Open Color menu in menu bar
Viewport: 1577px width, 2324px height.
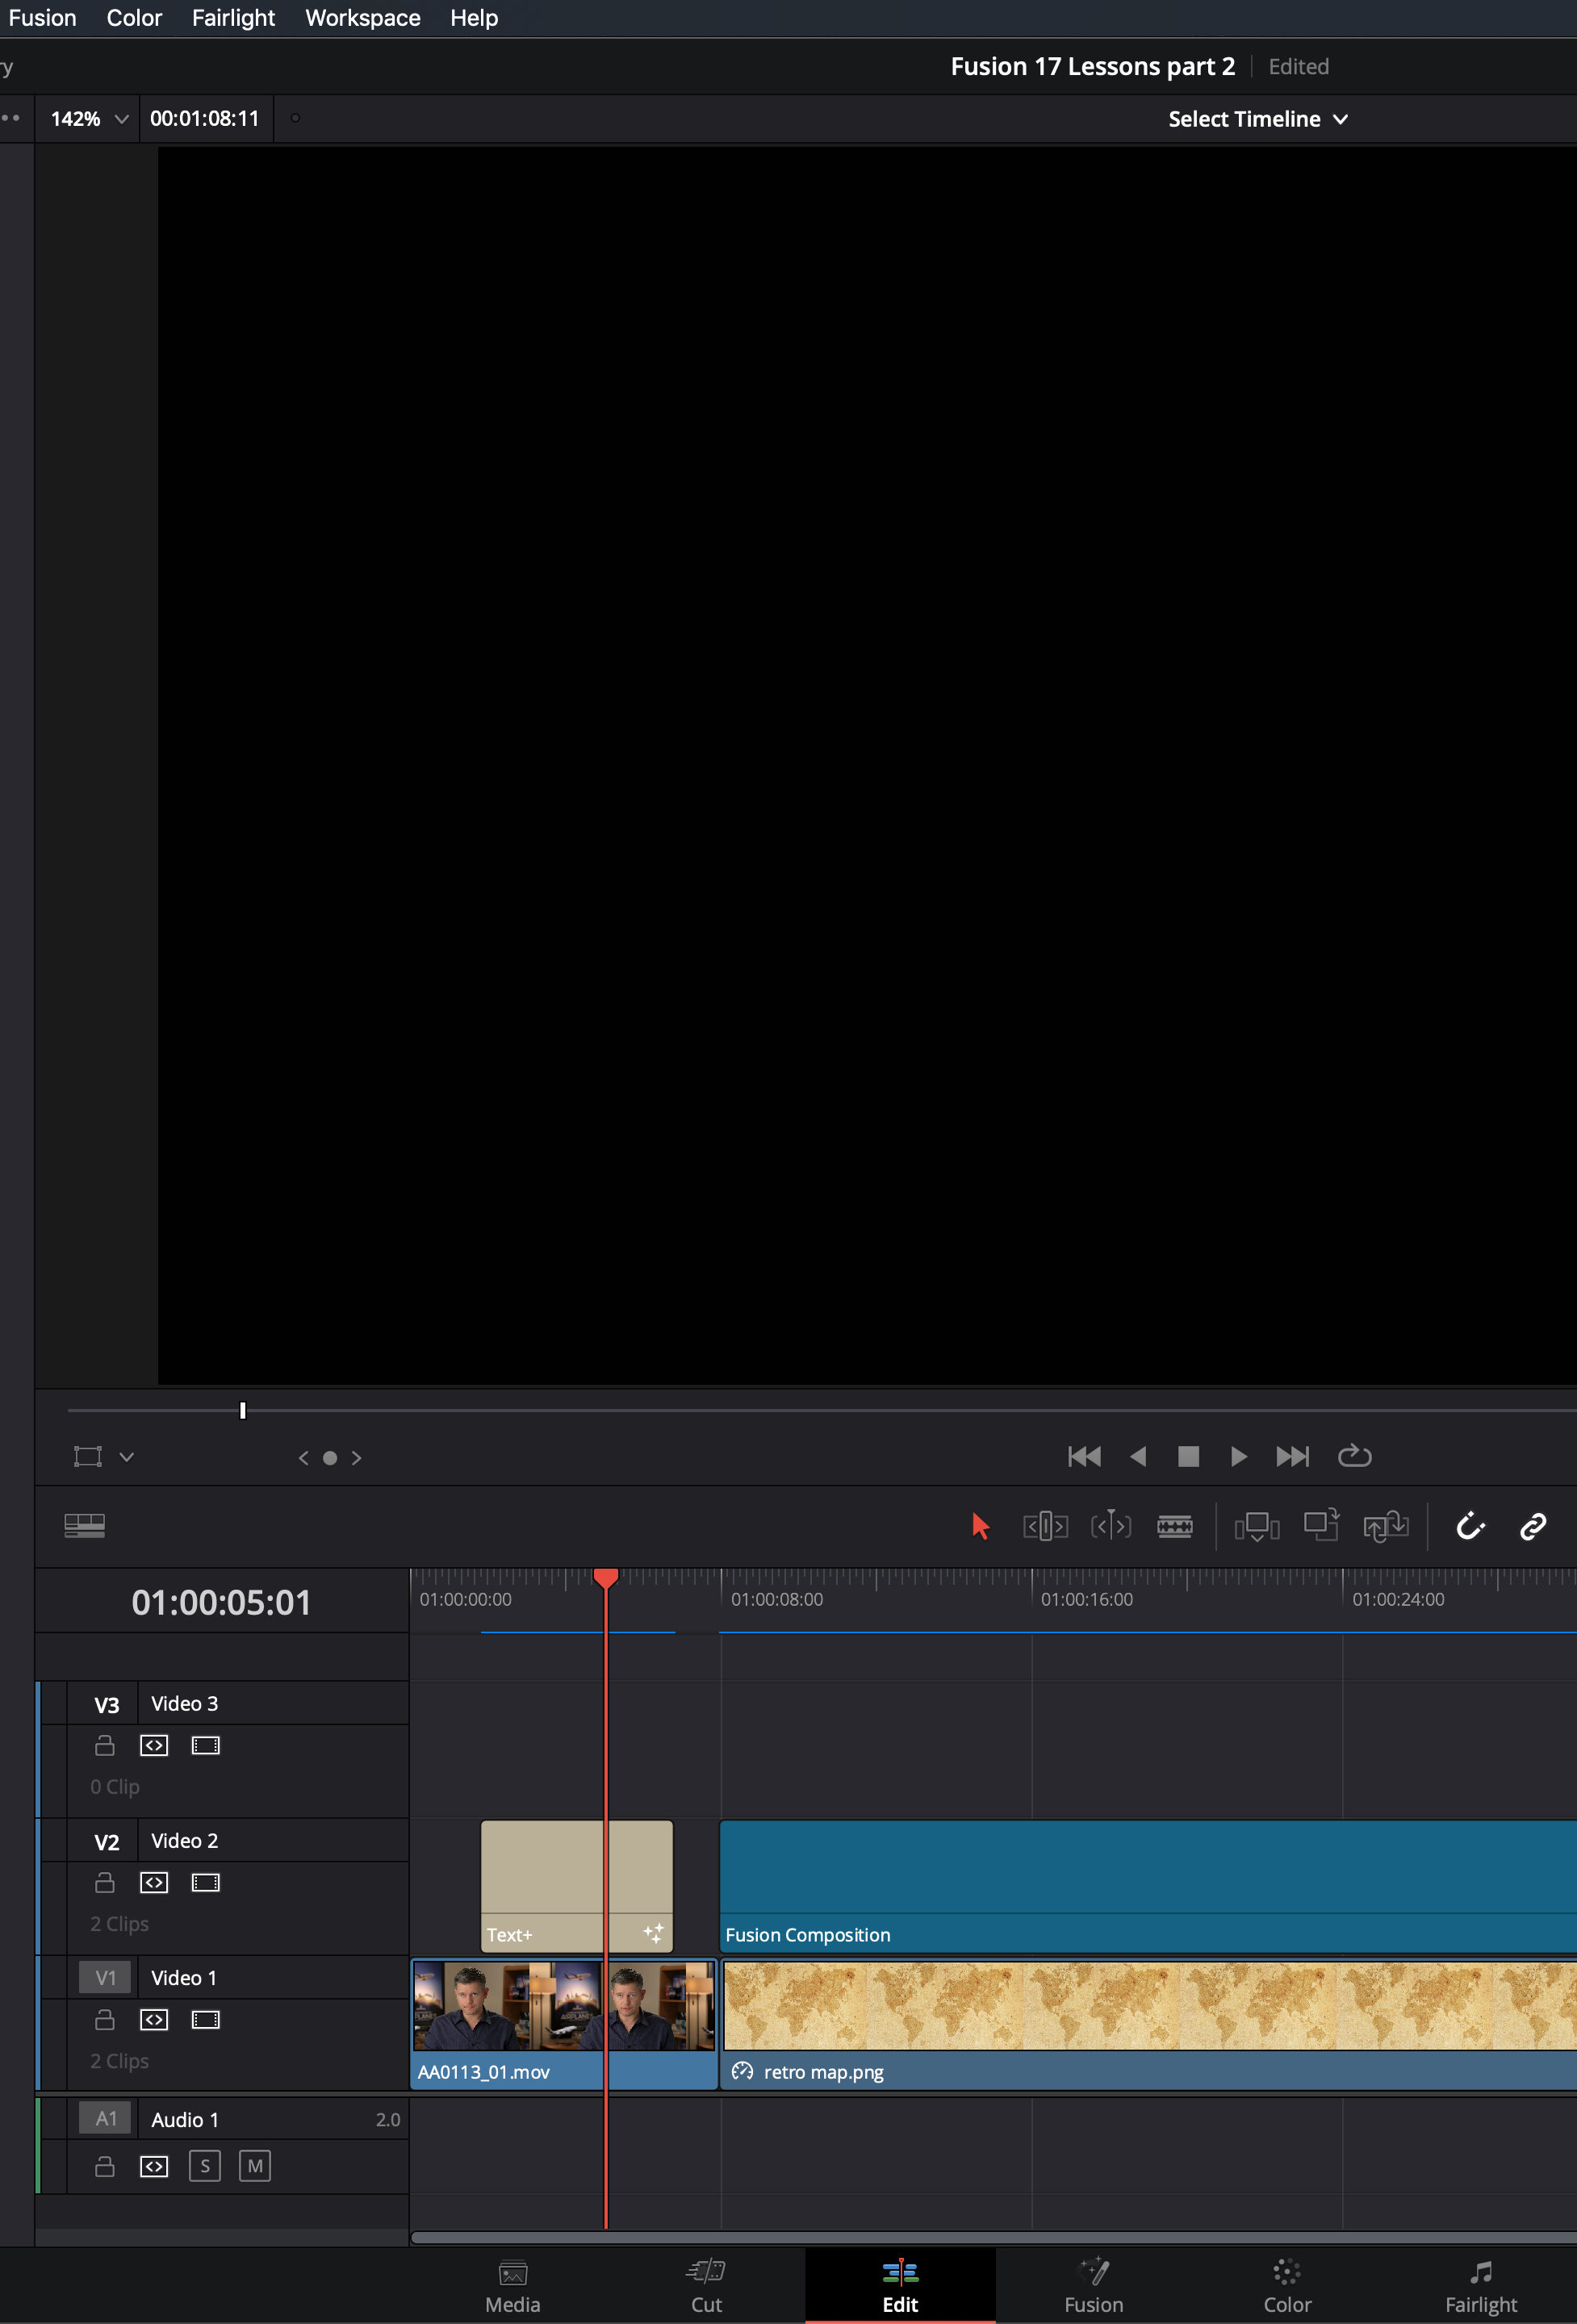point(134,18)
